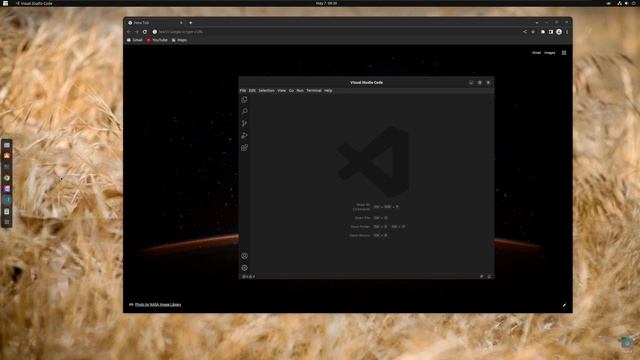Launch Chrome from the dock
The width and height of the screenshot is (640, 360).
coord(7,178)
